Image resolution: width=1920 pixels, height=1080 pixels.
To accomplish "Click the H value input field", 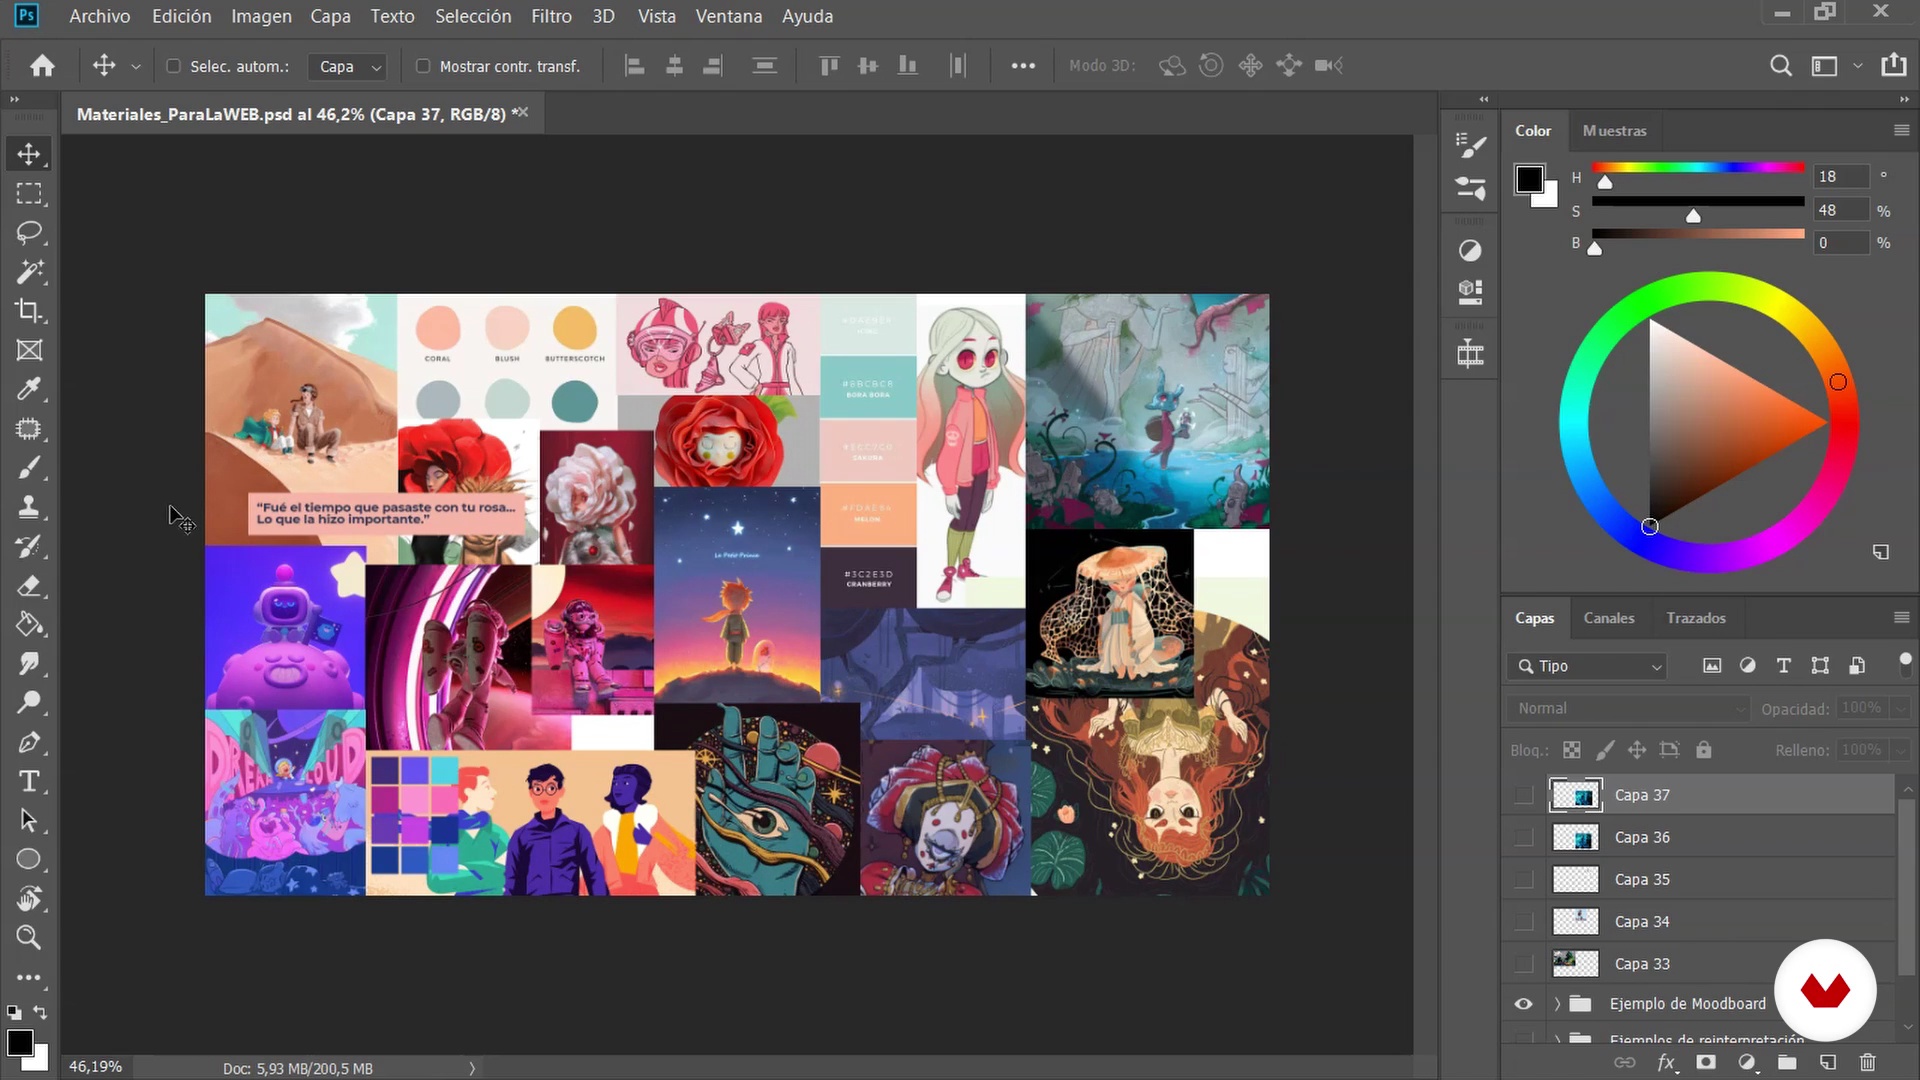I will 1841,176.
